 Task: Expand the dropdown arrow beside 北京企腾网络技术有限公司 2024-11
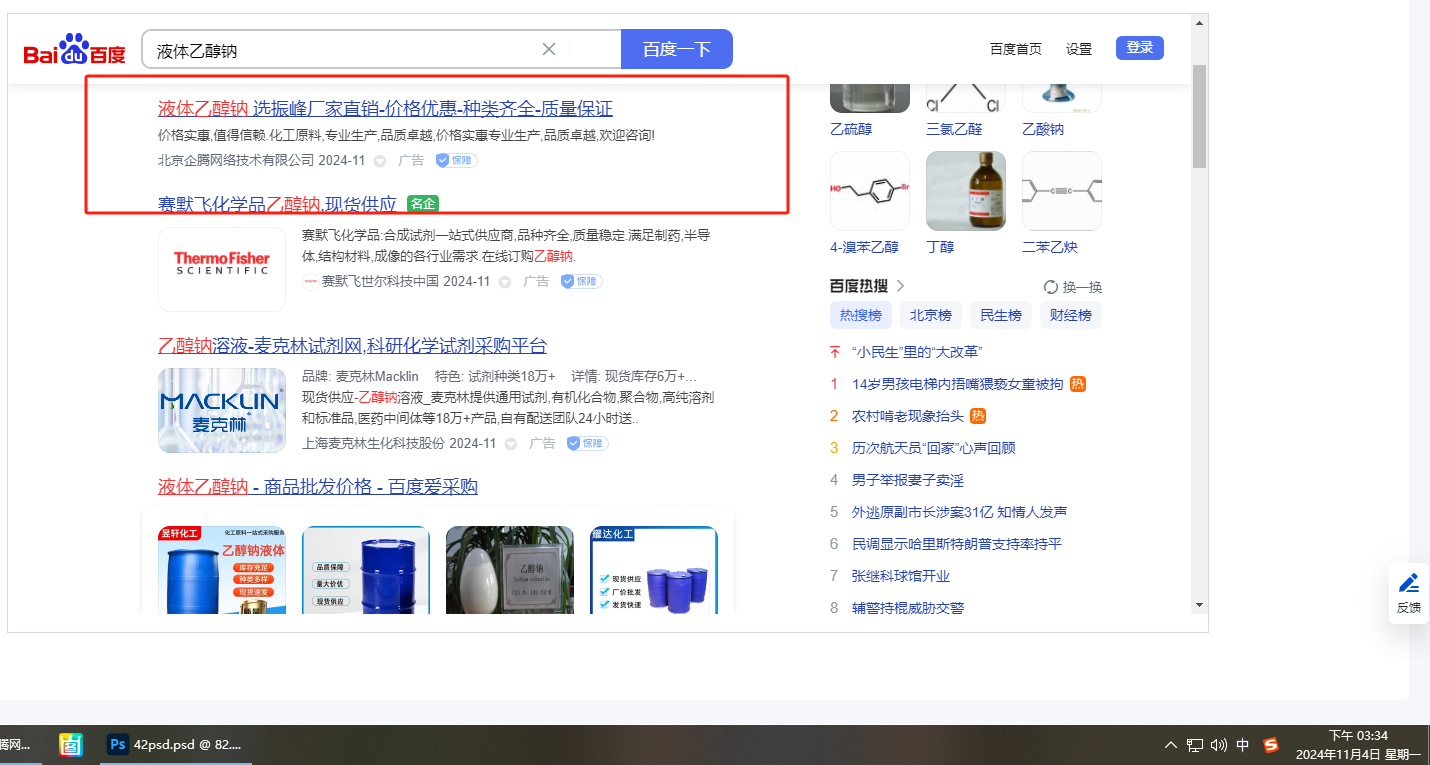pyautogui.click(x=380, y=160)
